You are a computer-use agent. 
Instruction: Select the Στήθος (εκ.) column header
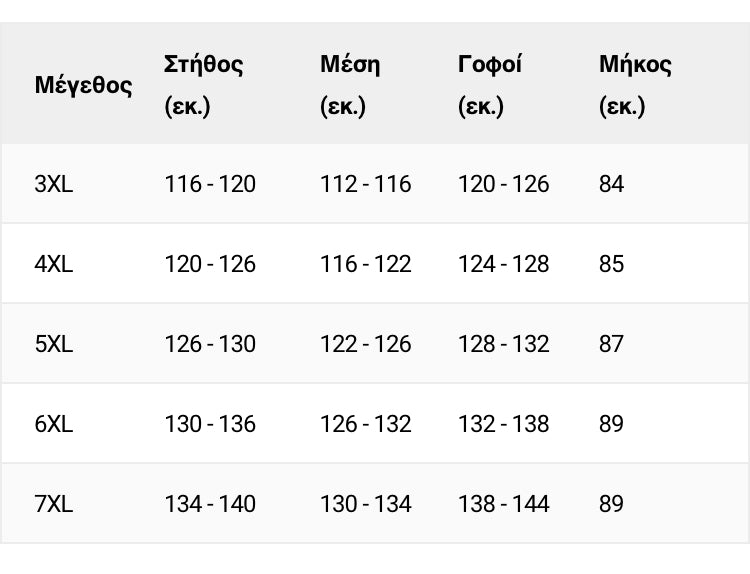click(203, 85)
